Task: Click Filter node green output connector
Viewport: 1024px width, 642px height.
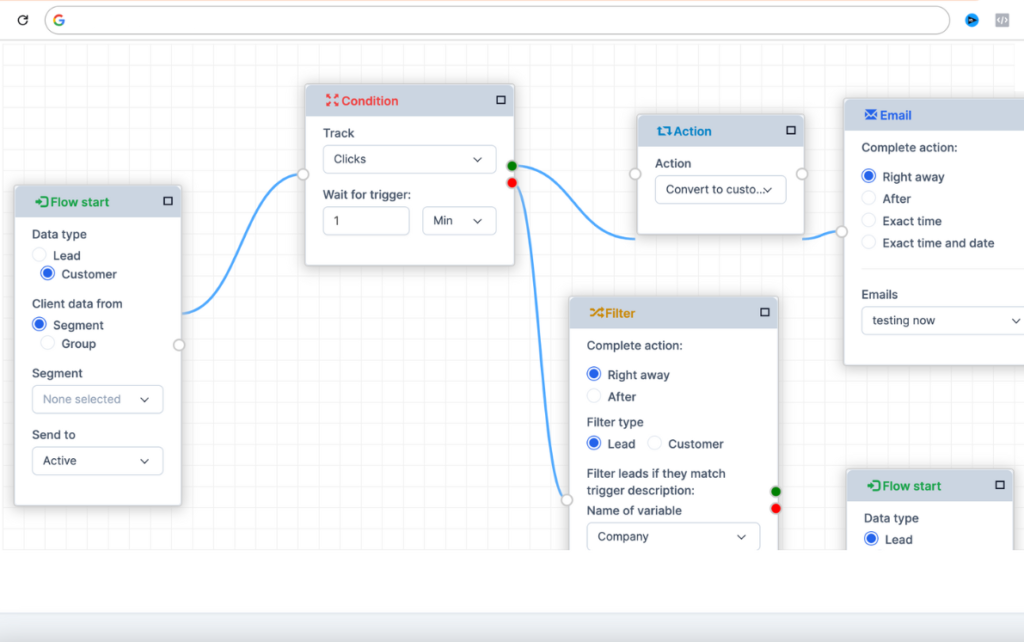Action: click(x=776, y=492)
